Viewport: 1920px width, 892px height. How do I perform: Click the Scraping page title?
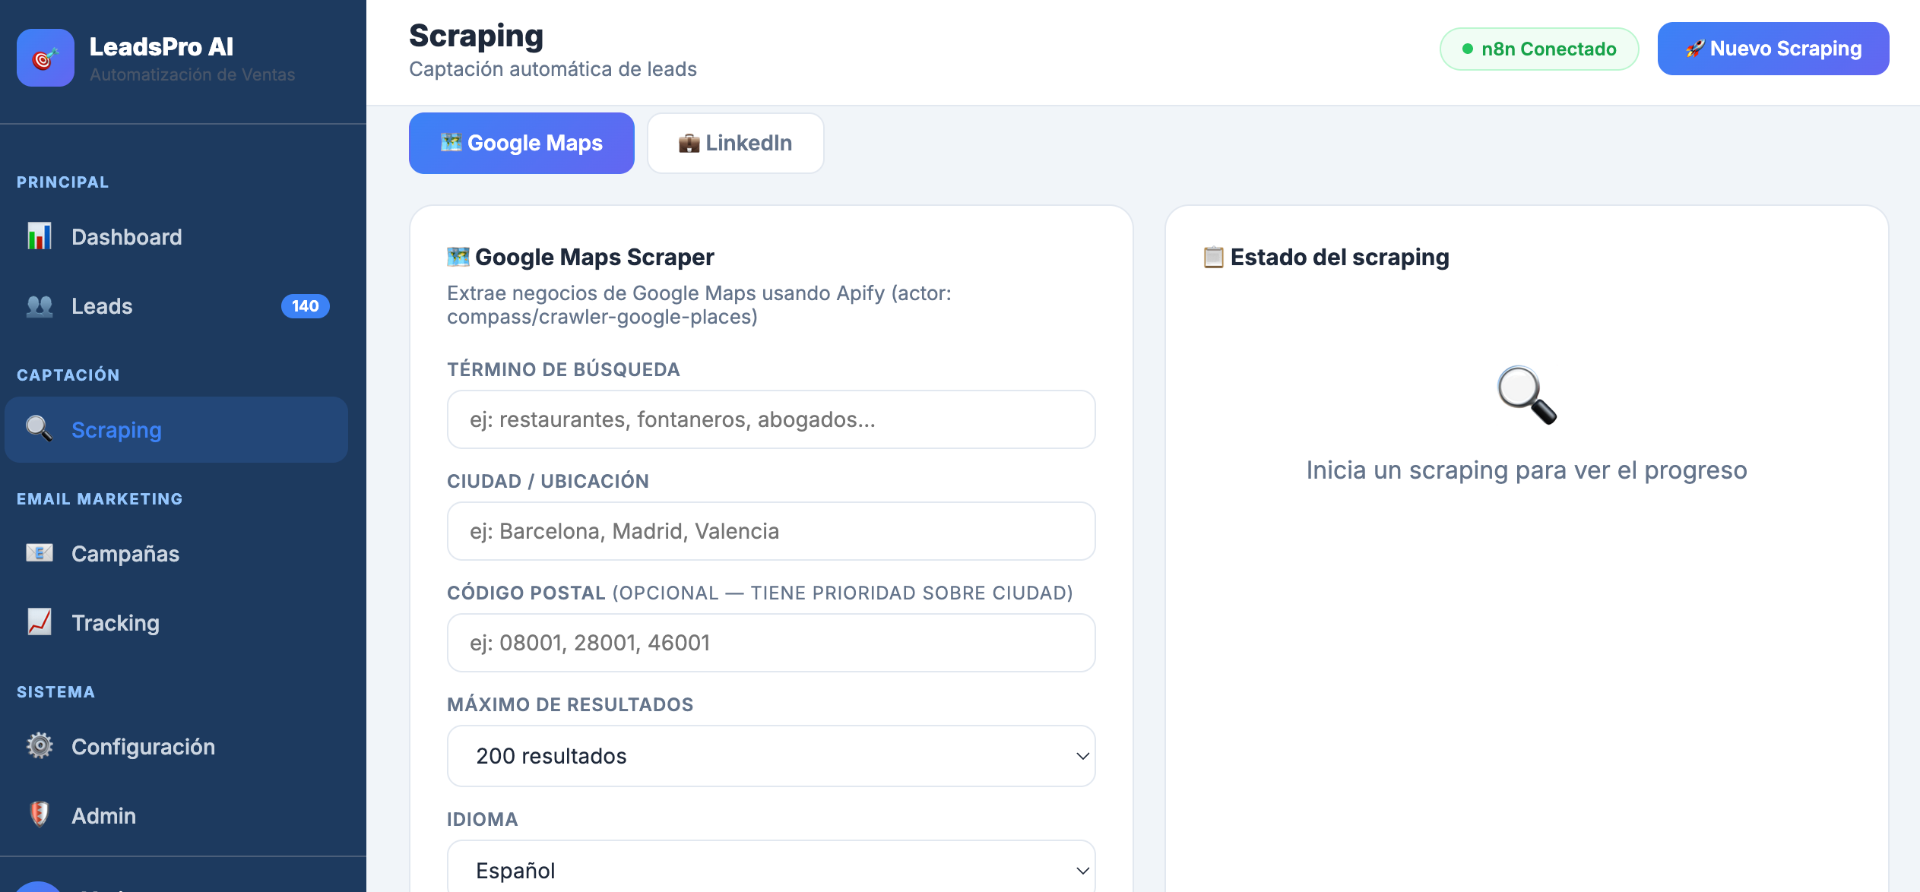click(x=476, y=36)
